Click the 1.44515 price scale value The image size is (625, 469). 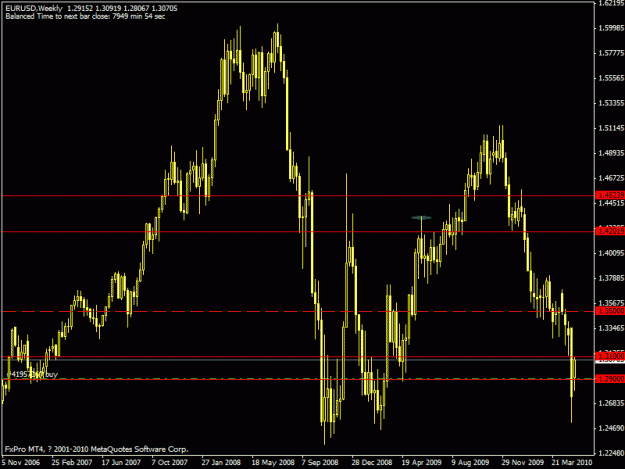611,203
